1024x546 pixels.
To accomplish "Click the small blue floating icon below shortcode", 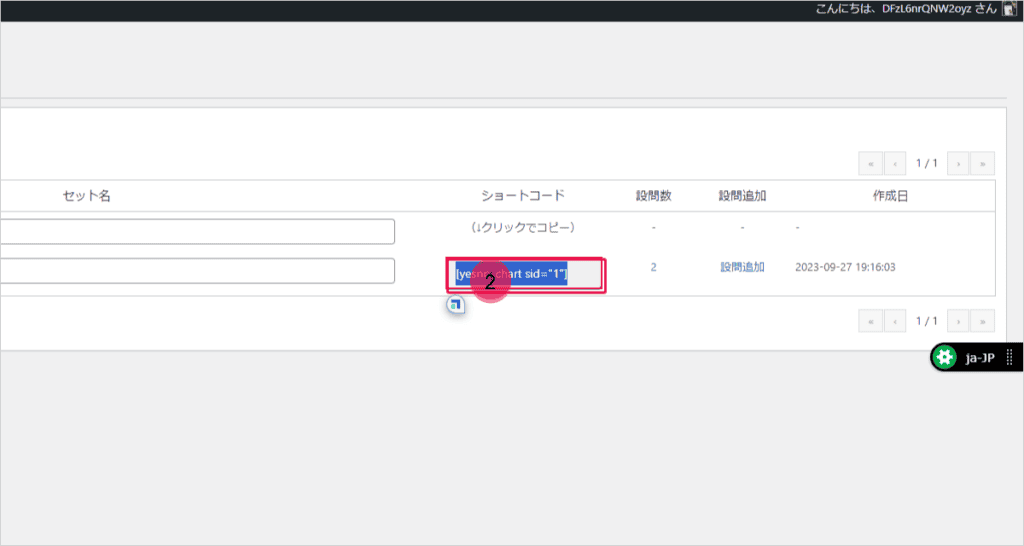I will point(456,304).
